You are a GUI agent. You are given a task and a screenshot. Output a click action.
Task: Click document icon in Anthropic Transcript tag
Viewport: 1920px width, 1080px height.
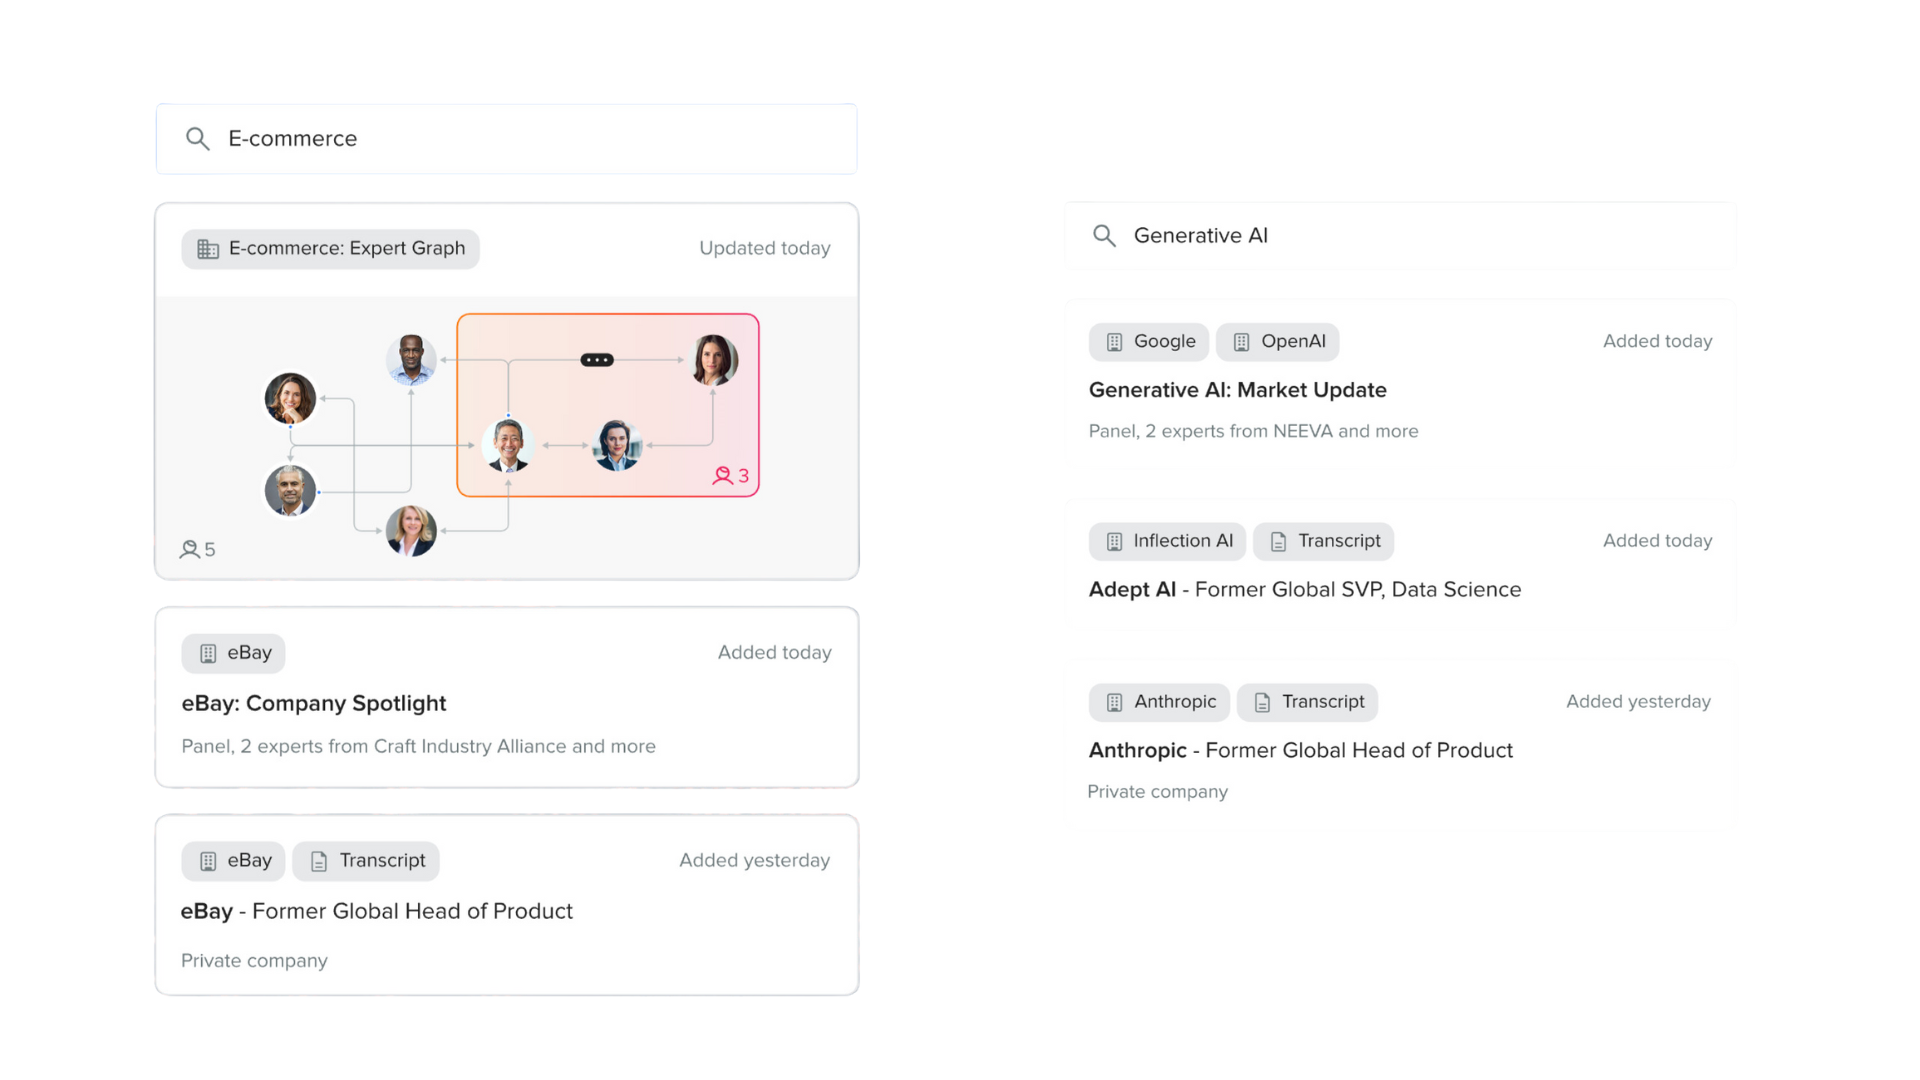coord(1262,703)
